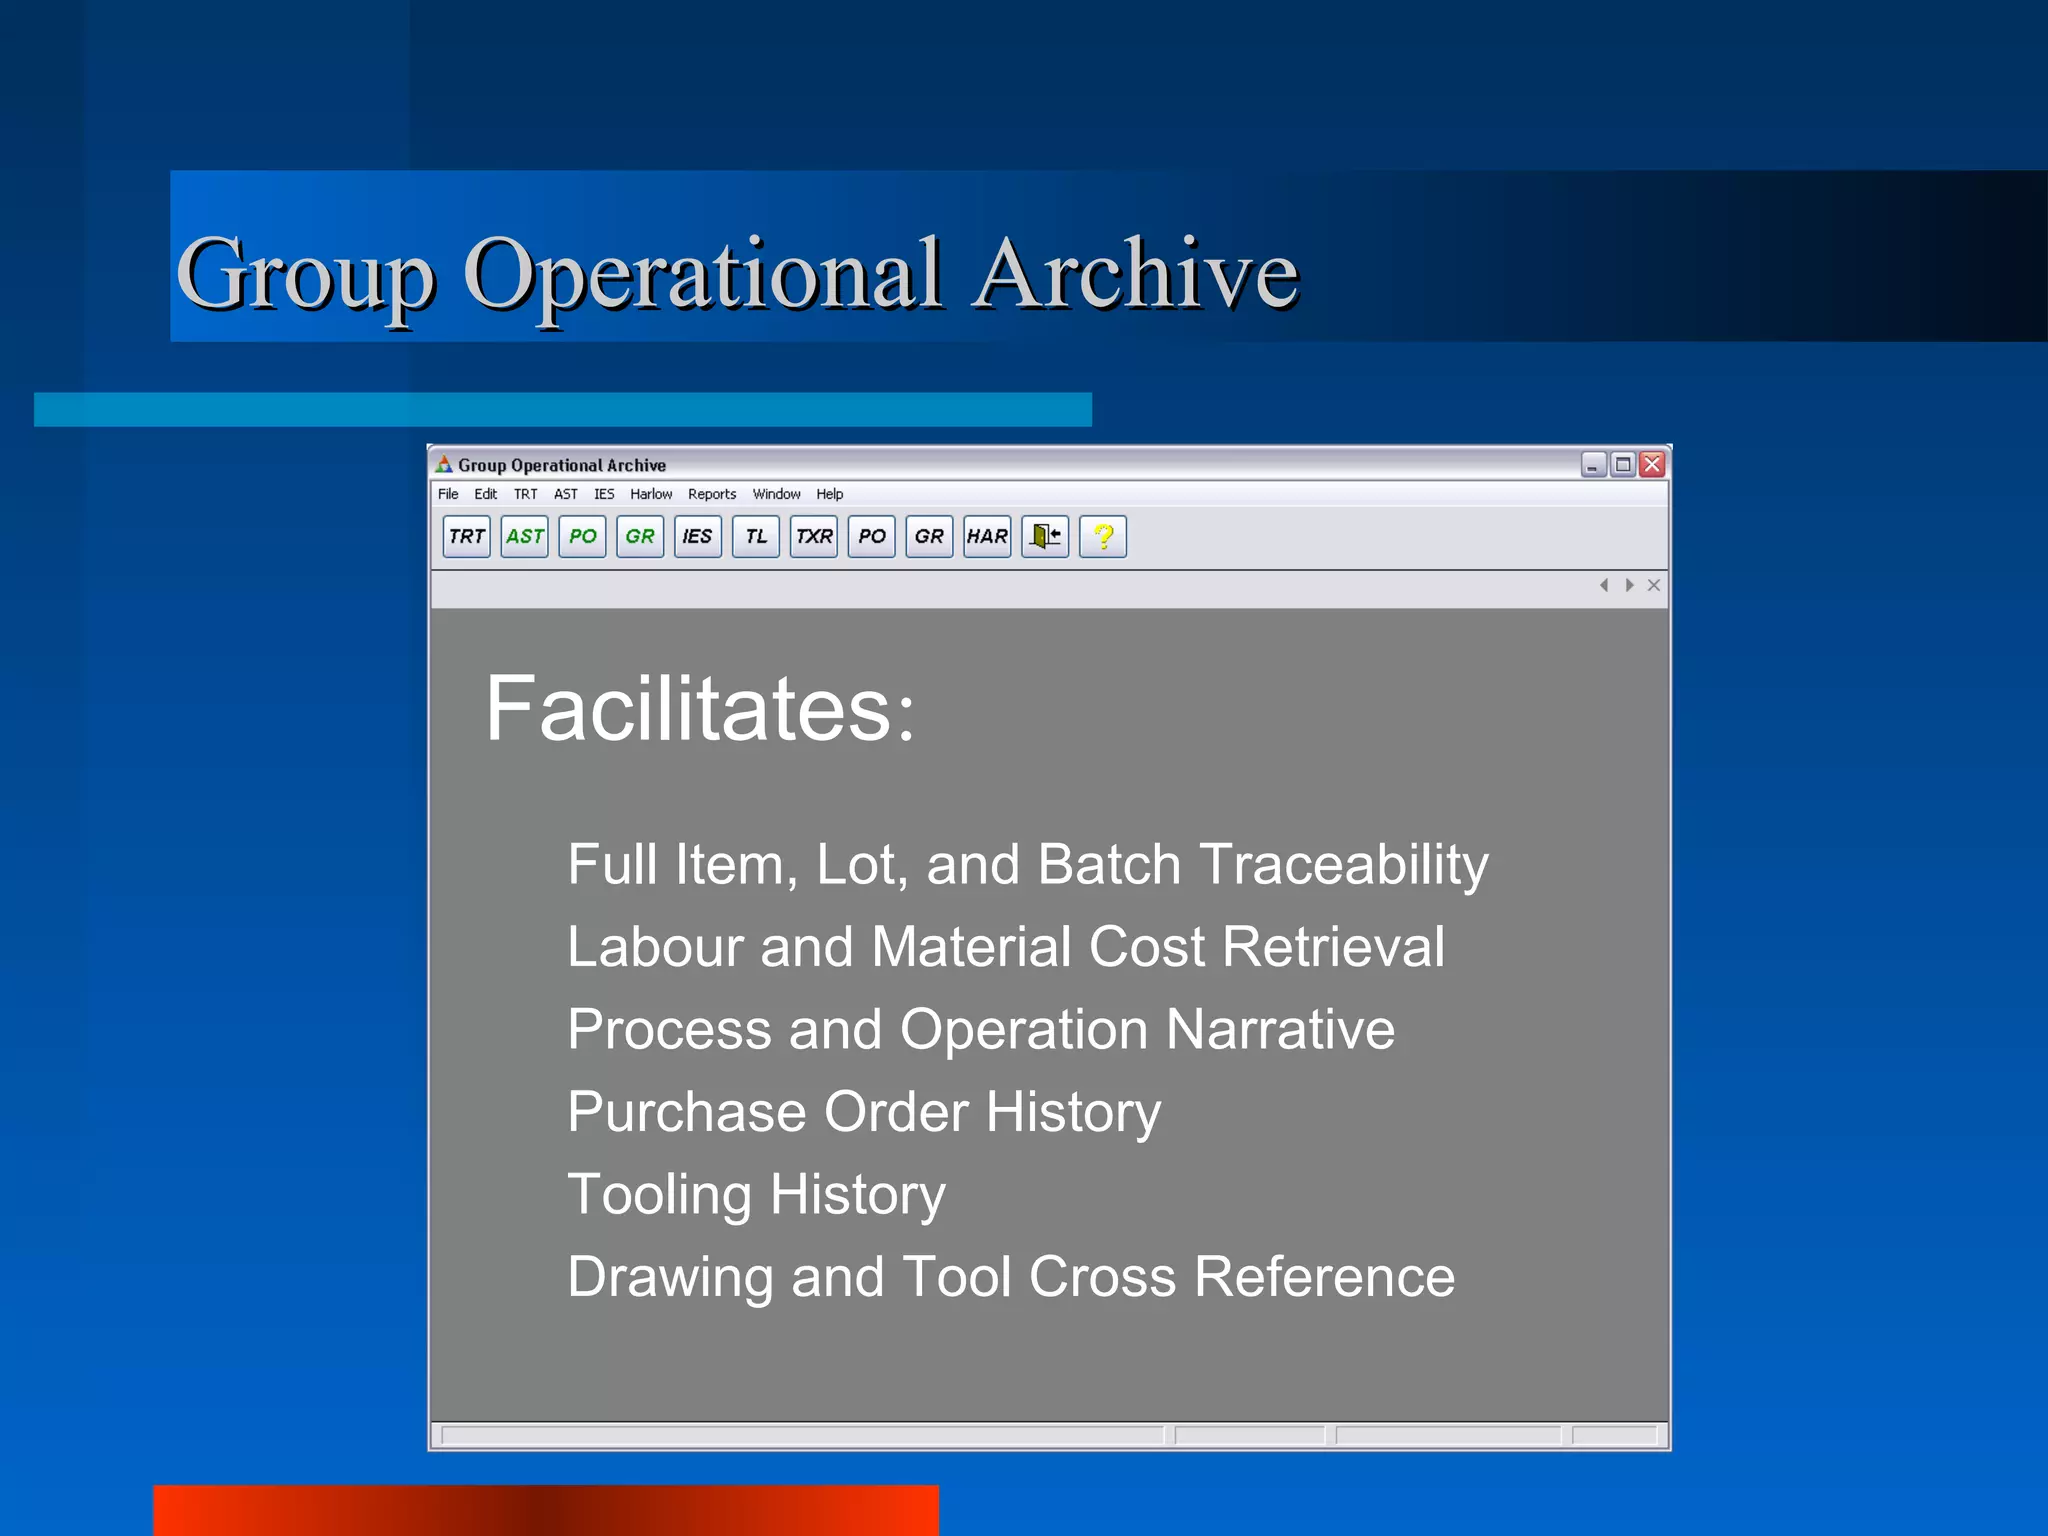Screen dimensions: 2048x1536
Task: Click the black GR toolbar button
Action: coord(929,536)
